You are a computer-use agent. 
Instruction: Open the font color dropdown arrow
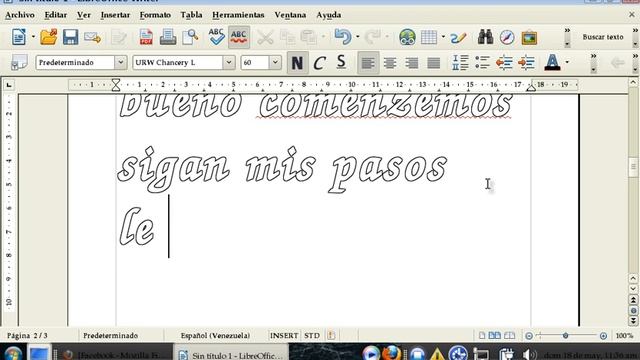point(567,62)
